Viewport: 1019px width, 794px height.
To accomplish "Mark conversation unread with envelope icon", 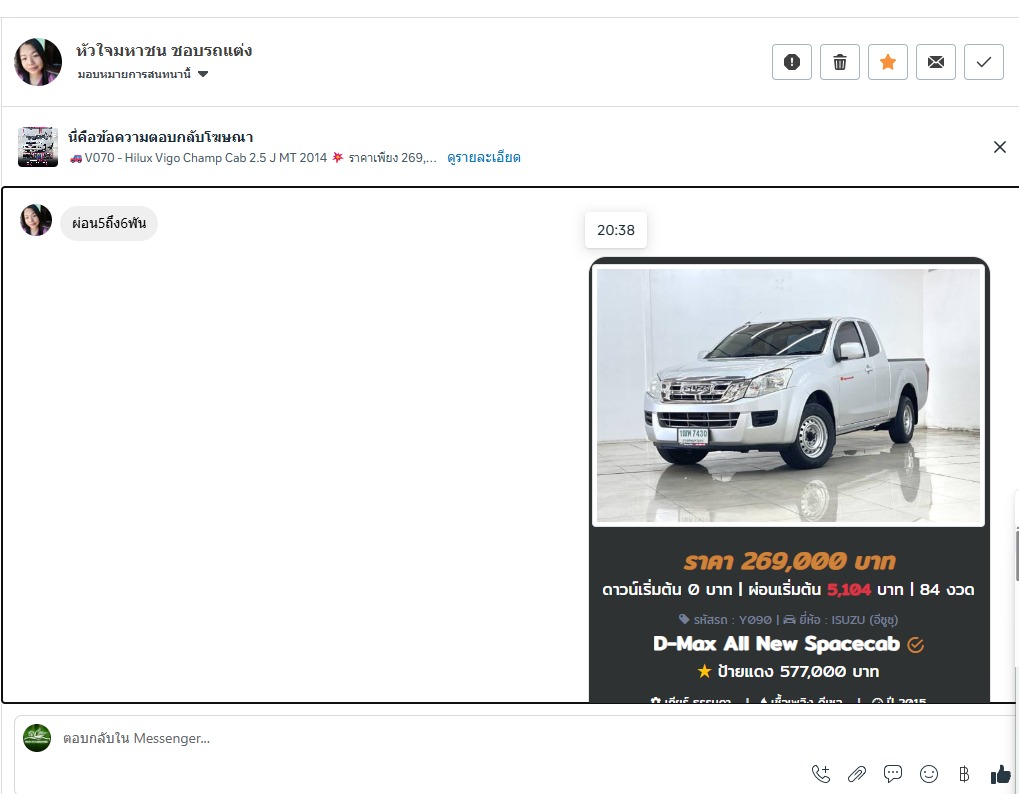I will [x=936, y=62].
